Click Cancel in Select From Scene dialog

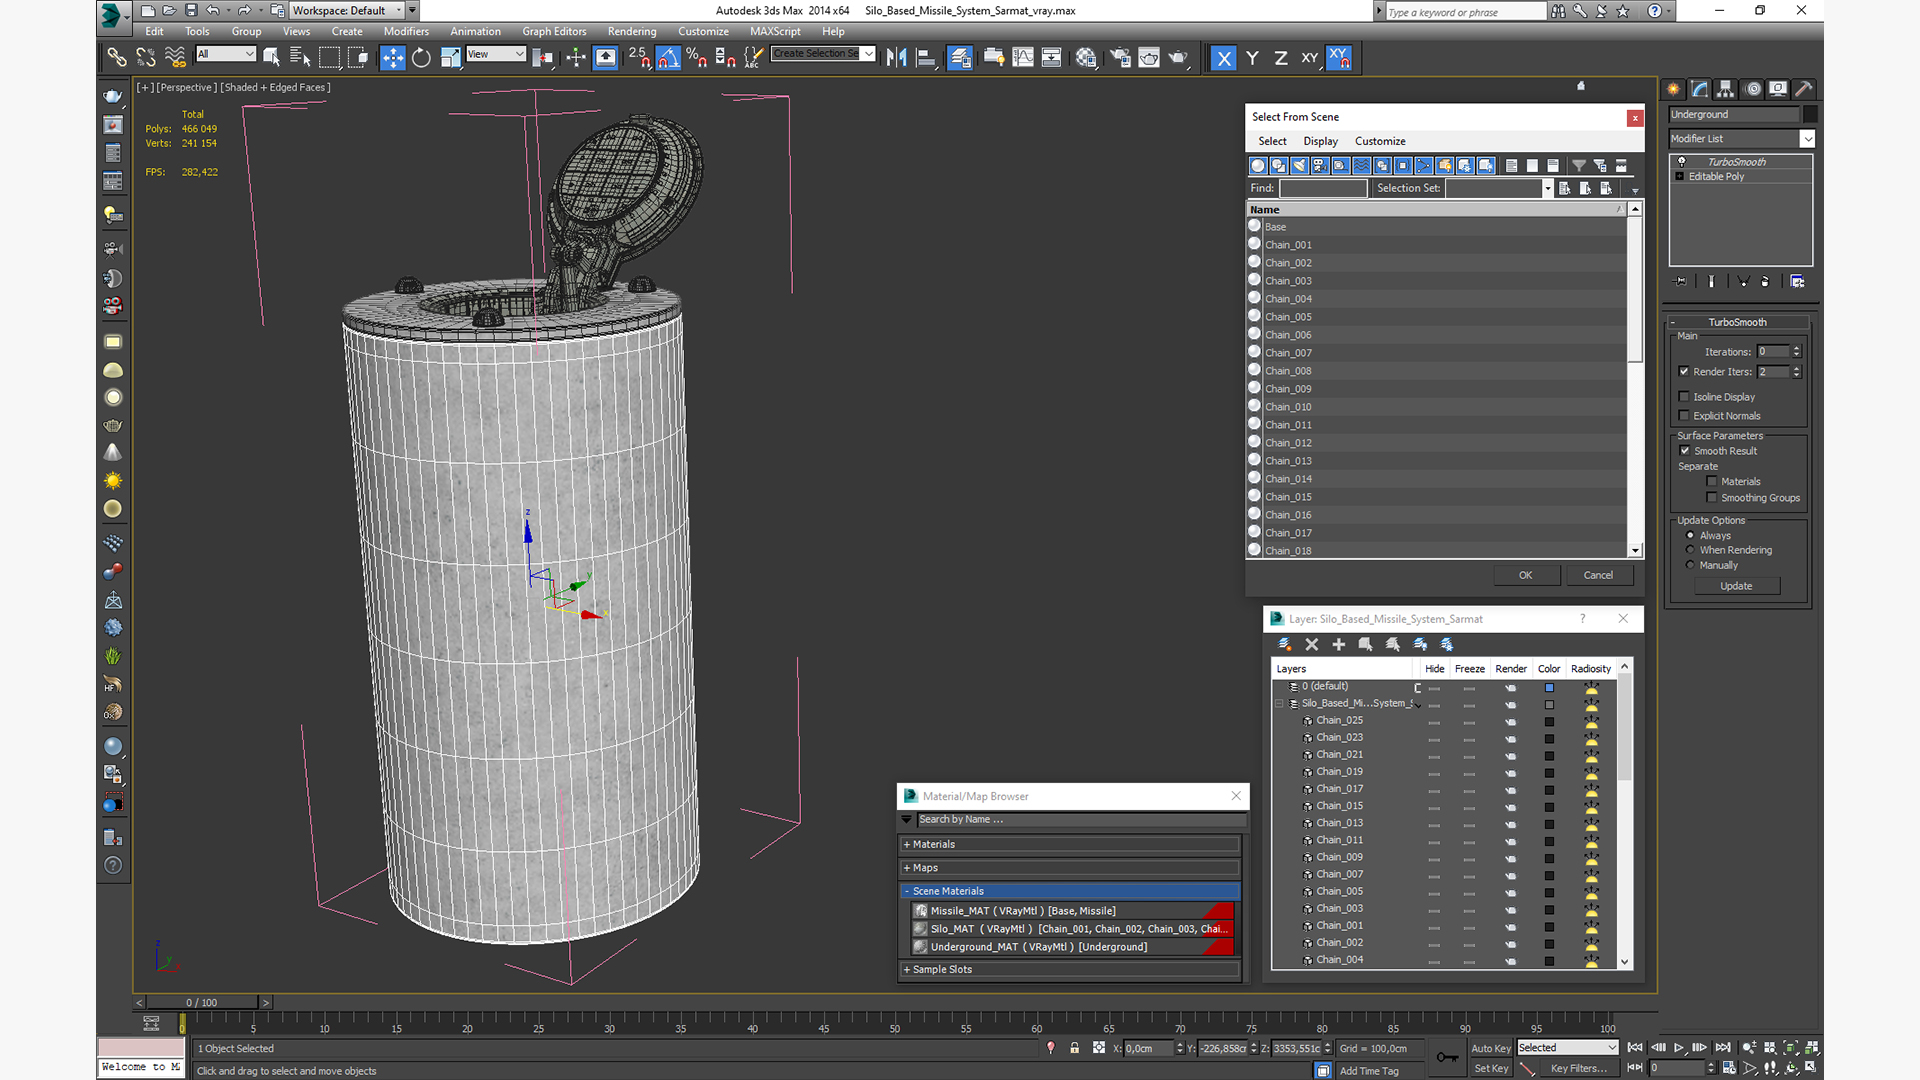click(1598, 575)
